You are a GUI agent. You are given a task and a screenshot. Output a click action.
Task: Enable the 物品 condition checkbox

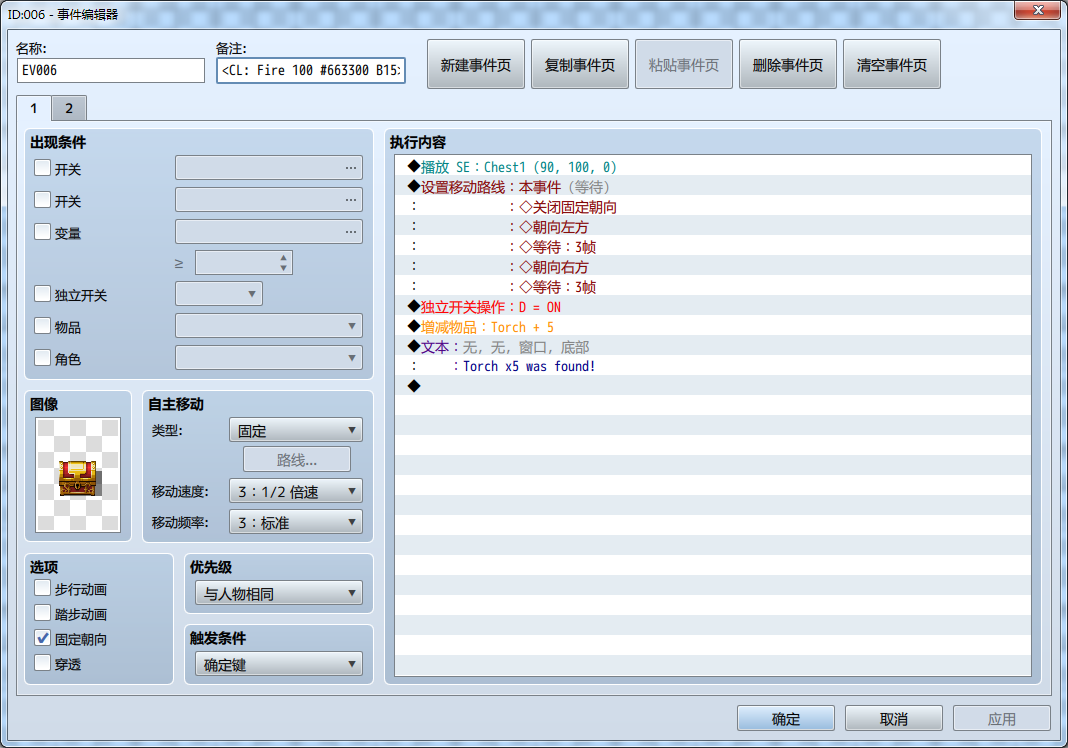coord(41,325)
